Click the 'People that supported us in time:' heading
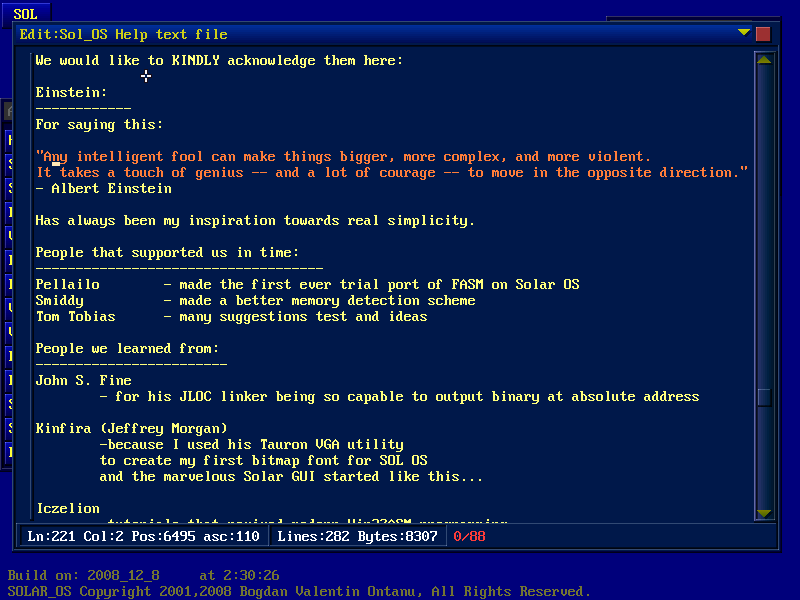 point(167,253)
